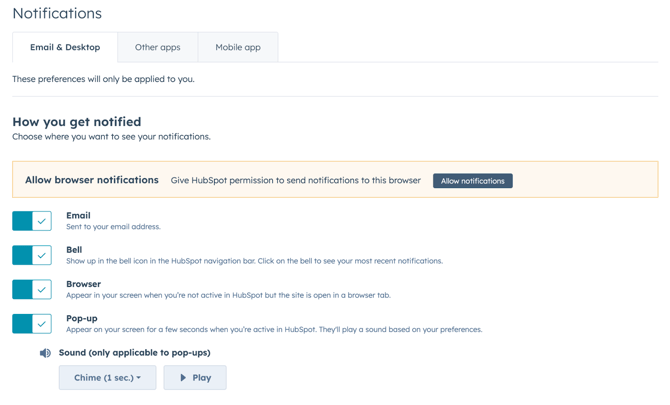Click 'Sound (only applicable to pop-ups)' label
This screenshot has height=405, width=670.
(x=134, y=353)
